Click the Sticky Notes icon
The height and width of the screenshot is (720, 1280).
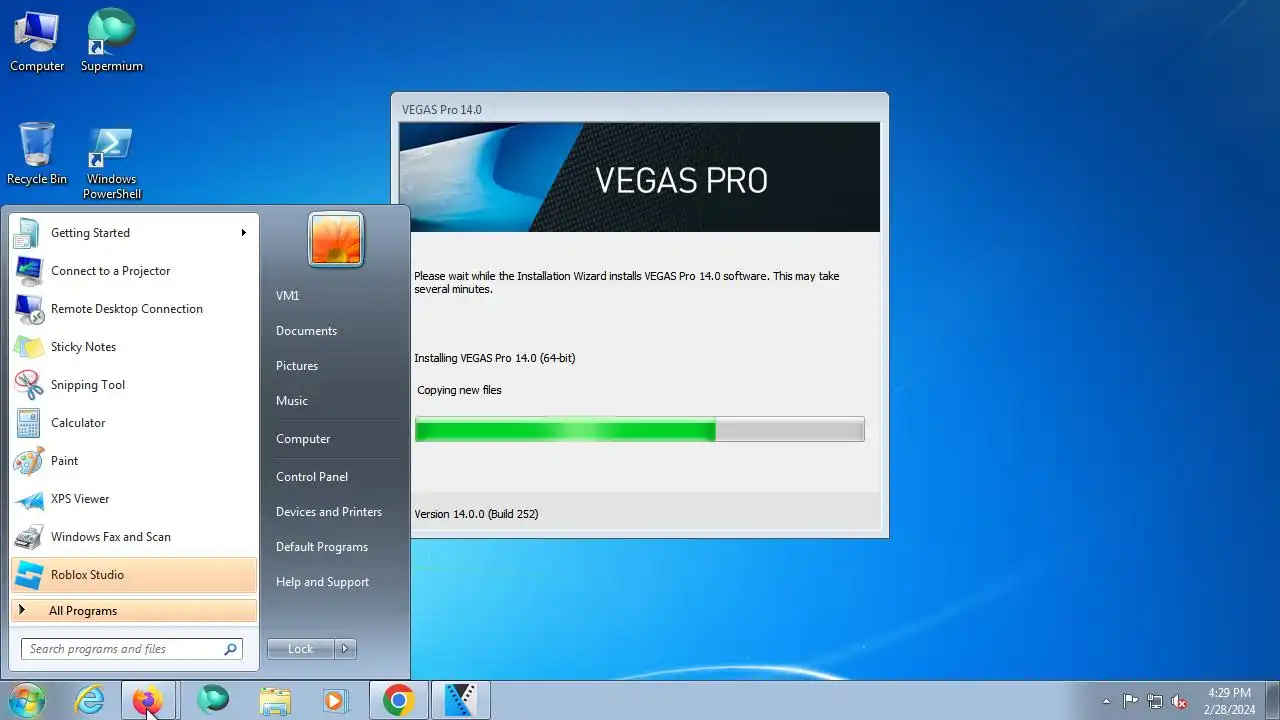tap(28, 347)
